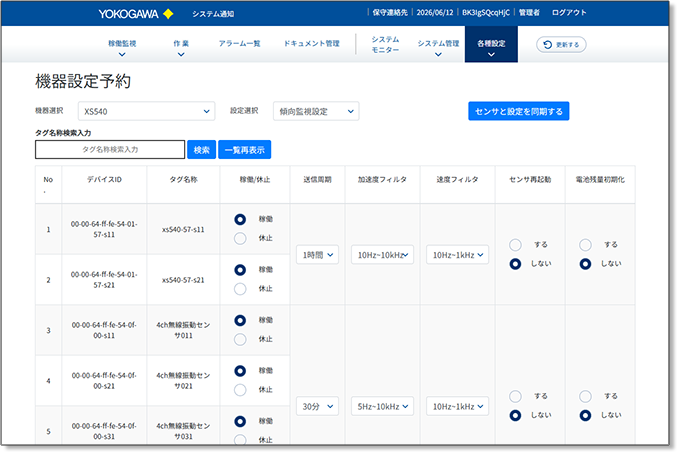Click the タグ名称 column header

click(x=183, y=180)
